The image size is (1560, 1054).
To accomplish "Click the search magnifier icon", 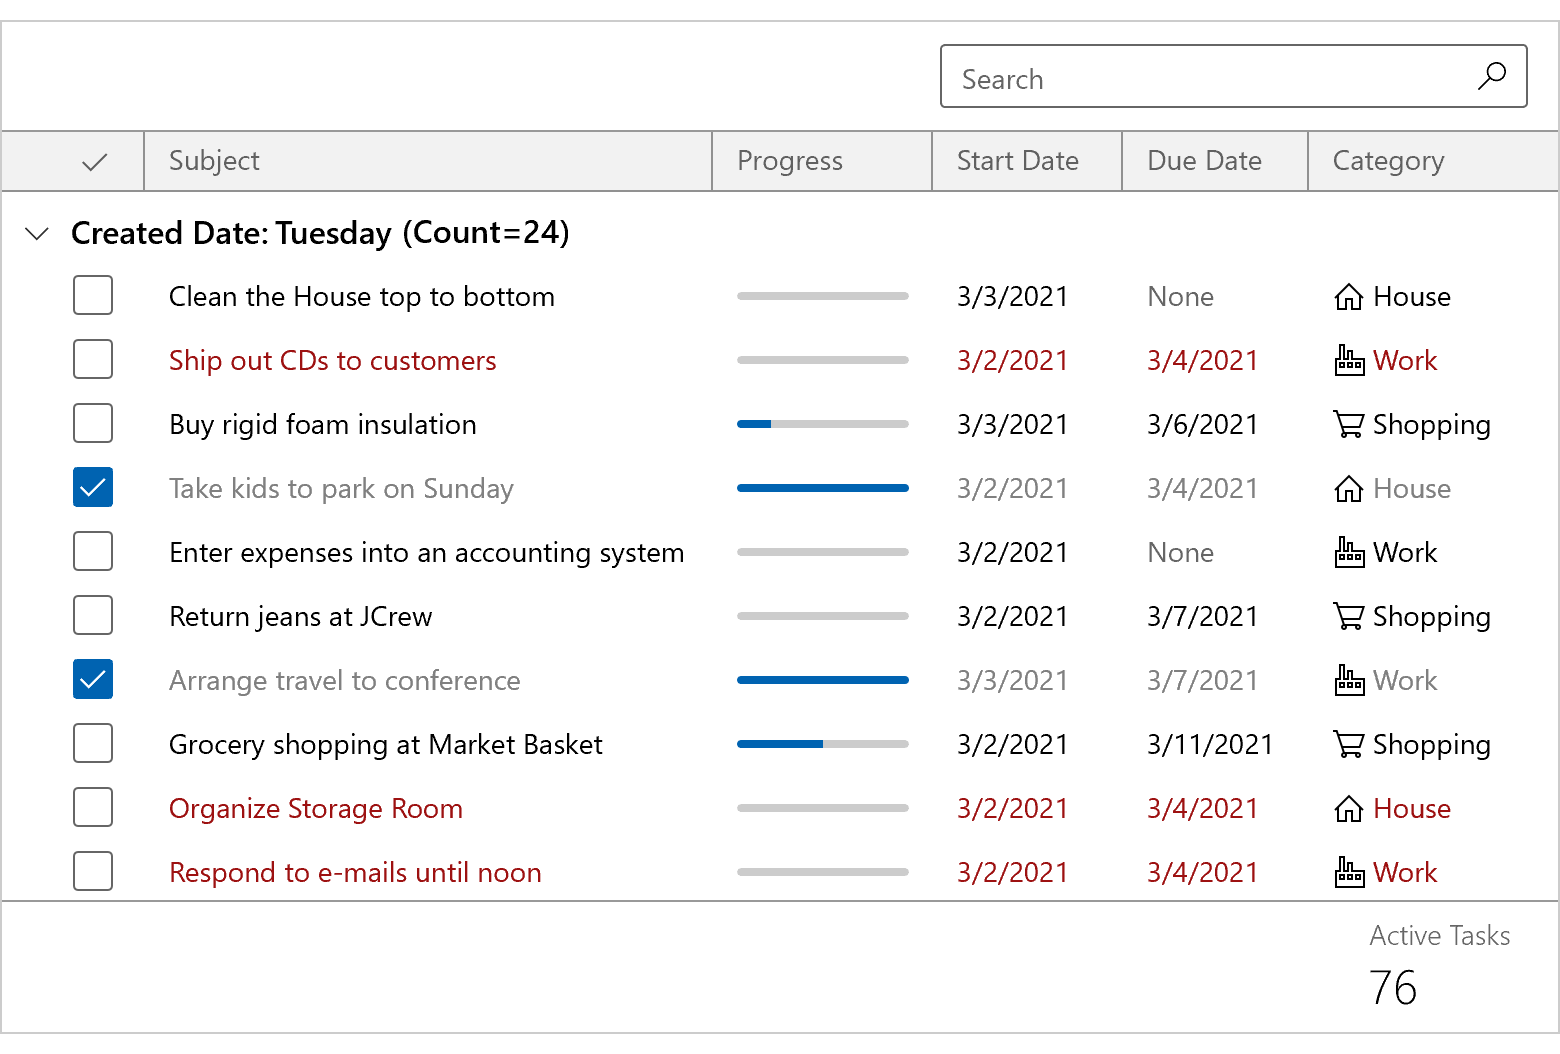I will pyautogui.click(x=1492, y=76).
